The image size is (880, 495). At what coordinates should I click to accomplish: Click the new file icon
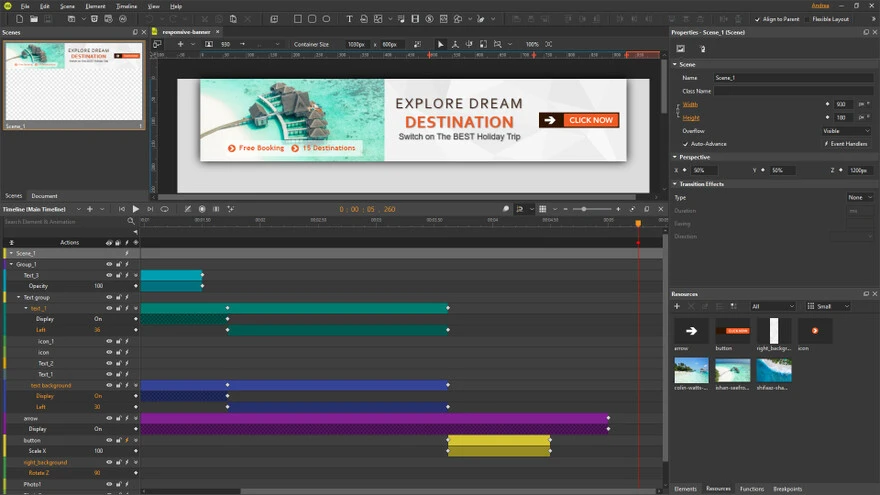[x=20, y=19]
